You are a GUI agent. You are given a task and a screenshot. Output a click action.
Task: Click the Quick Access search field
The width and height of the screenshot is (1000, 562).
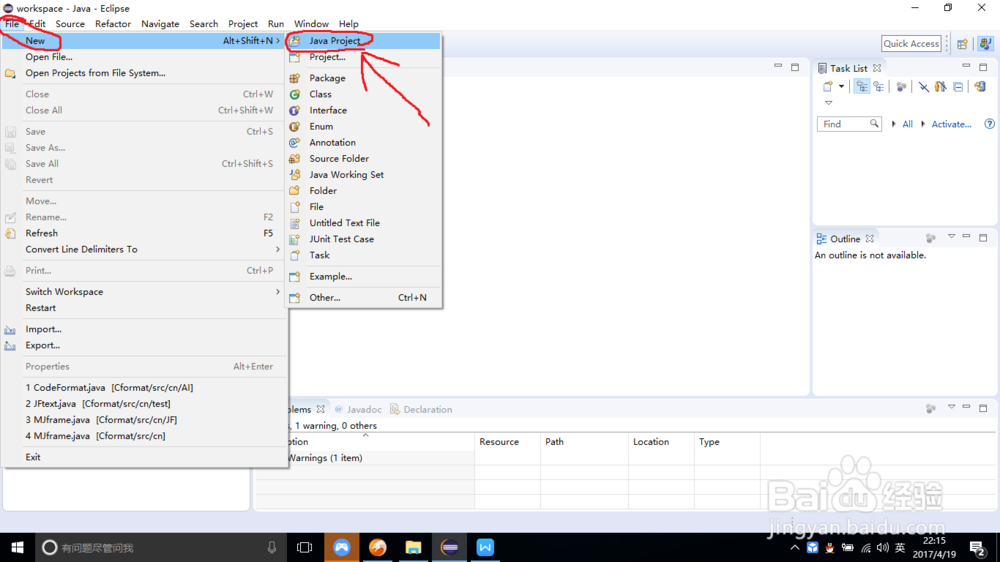click(x=911, y=43)
